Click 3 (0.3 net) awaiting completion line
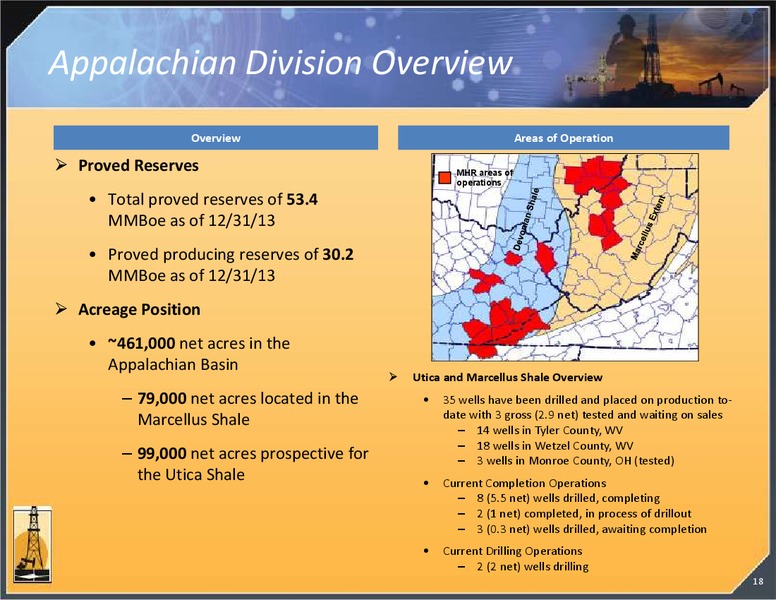Screen dimensions: 776x600 click(591, 529)
